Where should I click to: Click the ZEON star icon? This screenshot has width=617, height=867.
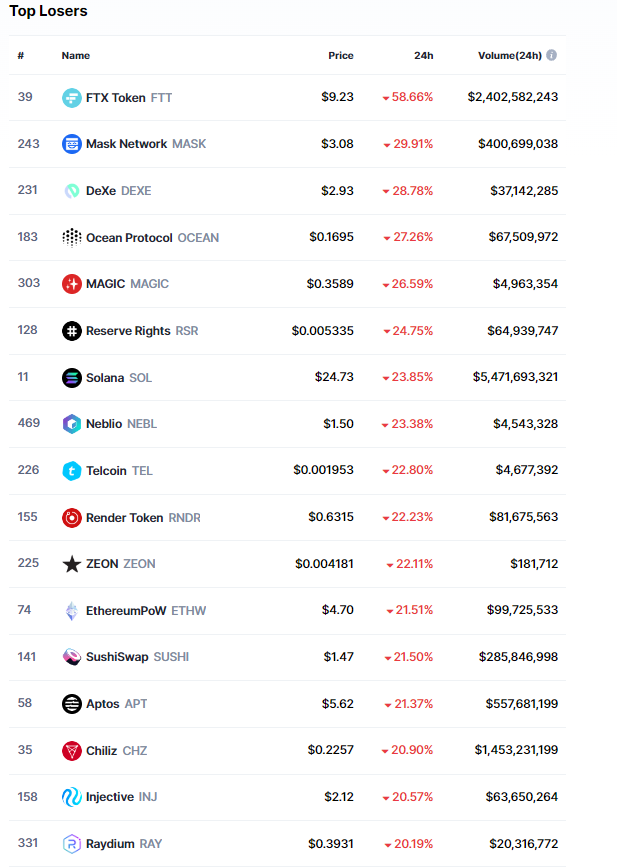[x=72, y=564]
